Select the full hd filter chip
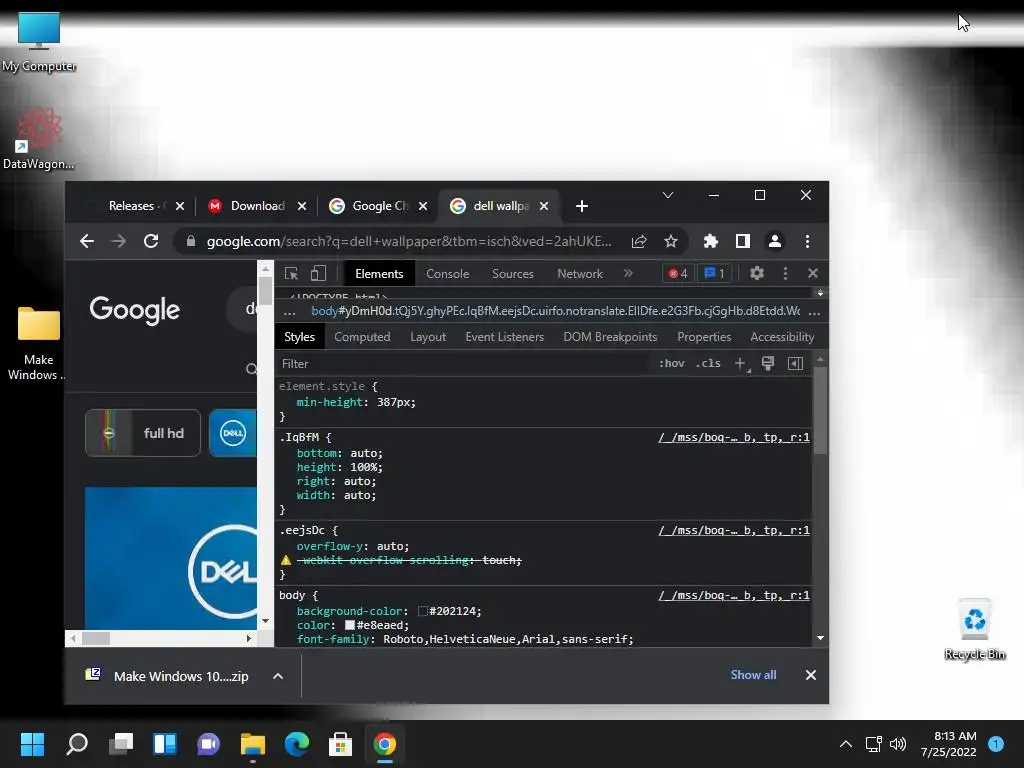The width and height of the screenshot is (1024, 768). (142, 433)
